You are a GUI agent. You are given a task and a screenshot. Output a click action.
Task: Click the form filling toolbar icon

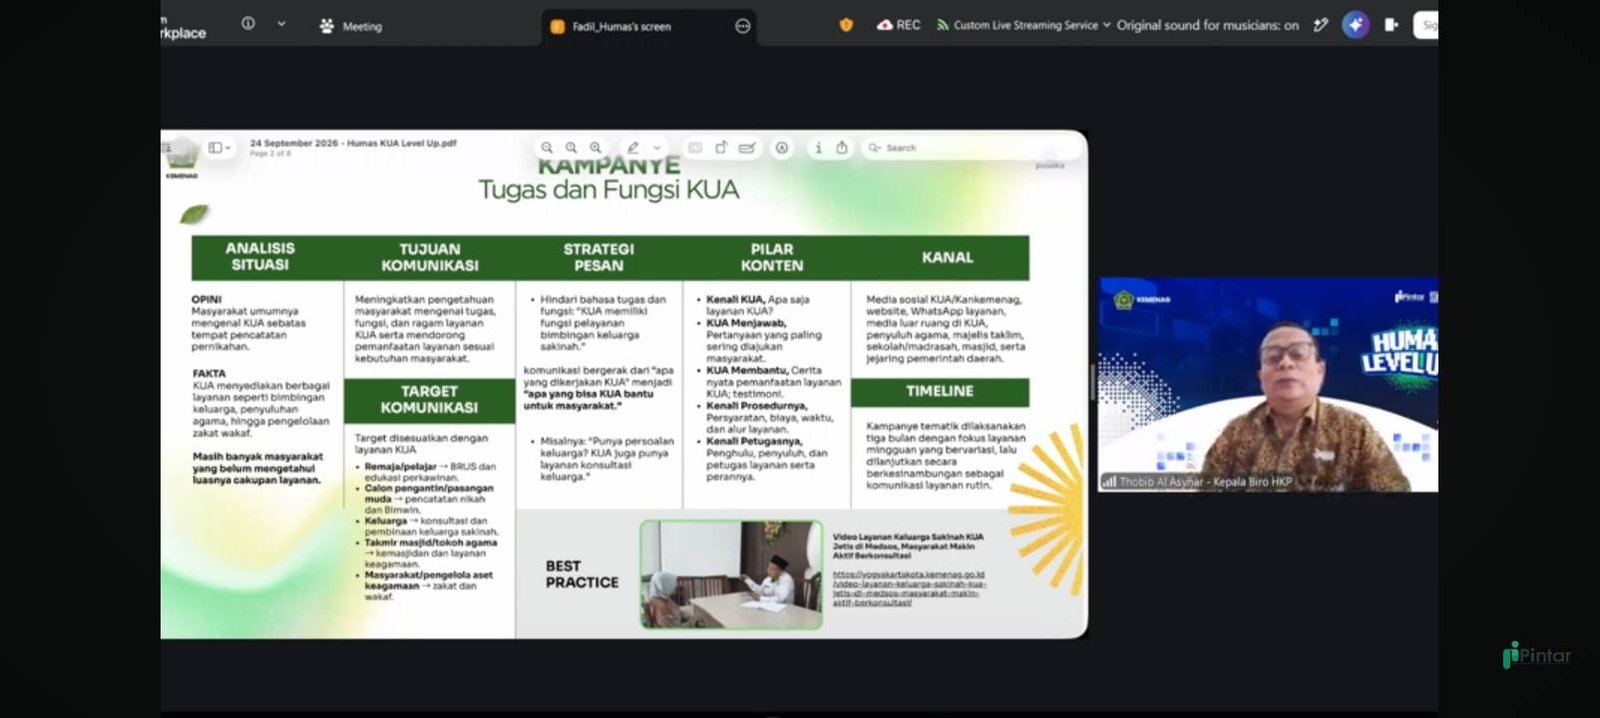[x=695, y=148]
